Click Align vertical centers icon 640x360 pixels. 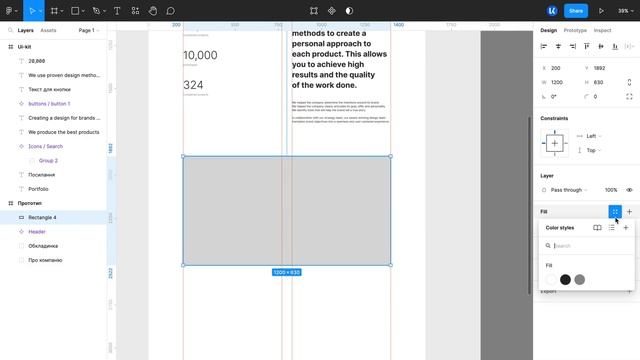(x=601, y=47)
